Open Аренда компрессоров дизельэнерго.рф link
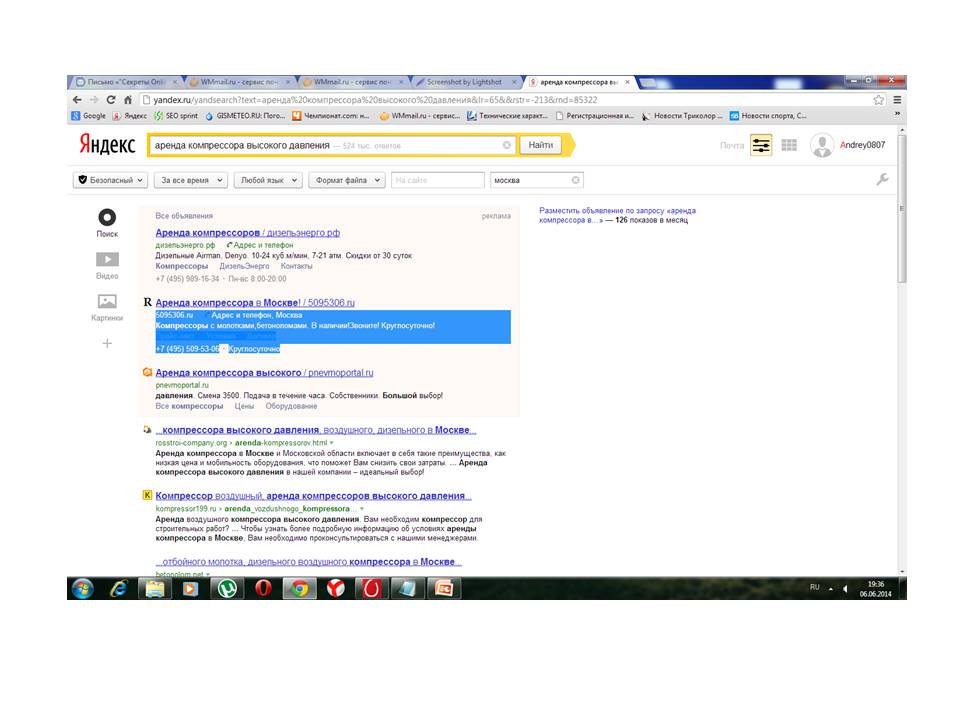The height and width of the screenshot is (720, 960). (x=247, y=233)
